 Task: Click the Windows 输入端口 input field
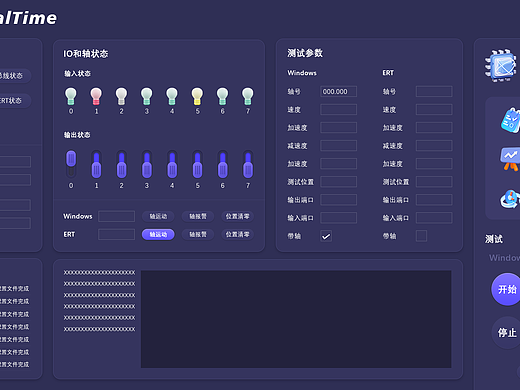(338, 218)
